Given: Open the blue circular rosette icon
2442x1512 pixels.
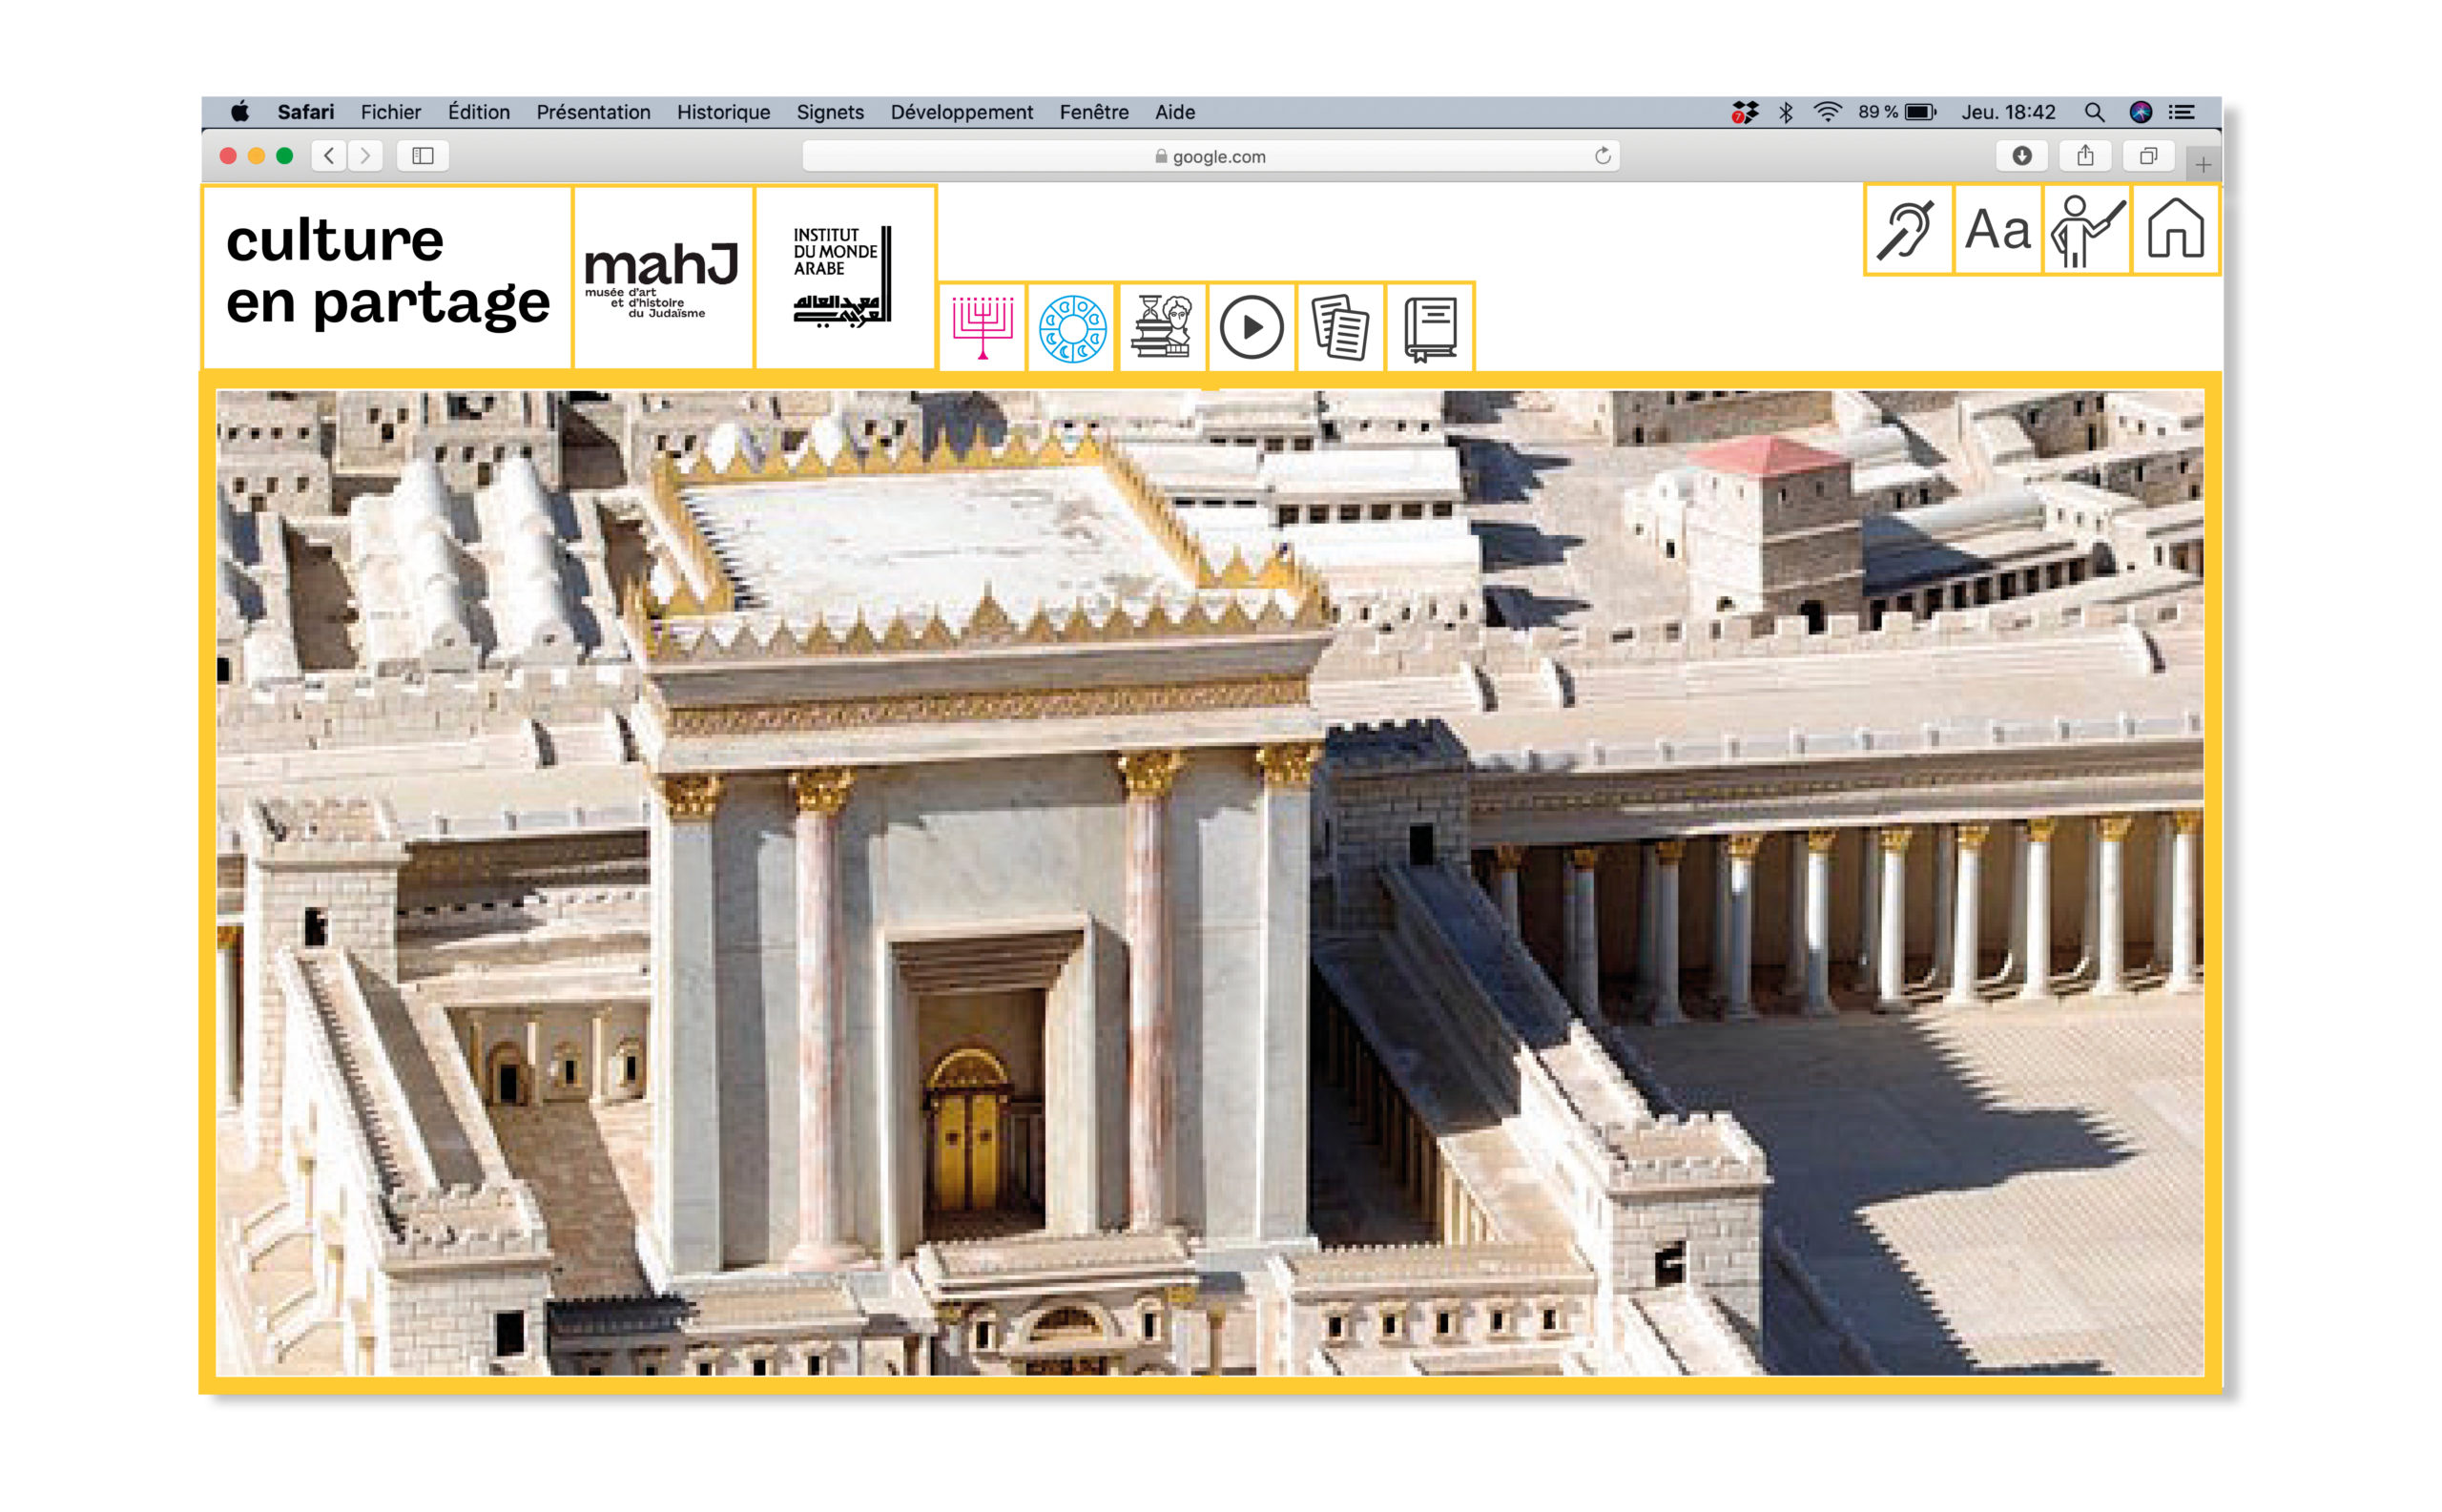Looking at the screenshot, I should (x=1071, y=327).
